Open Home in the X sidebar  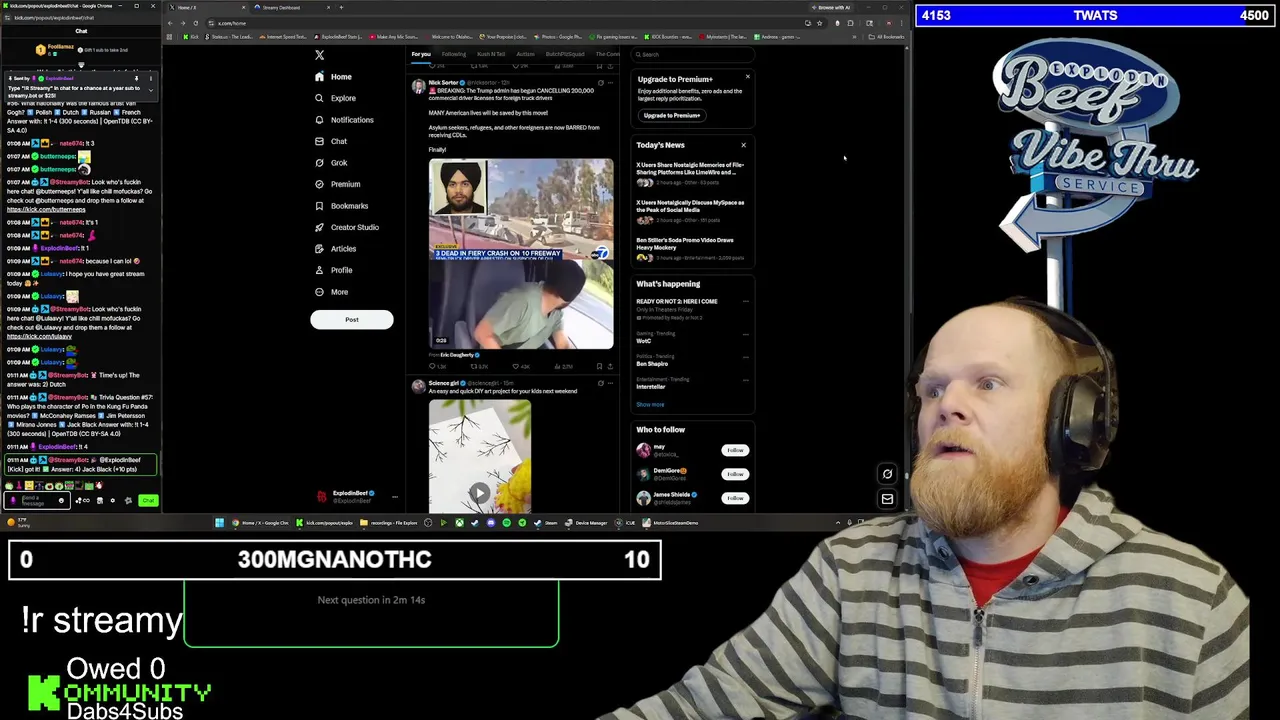point(333,77)
